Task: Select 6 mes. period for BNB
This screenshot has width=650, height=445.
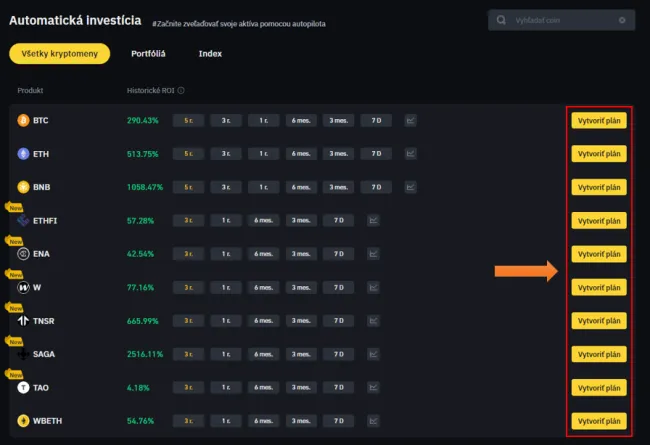Action: 301,187
